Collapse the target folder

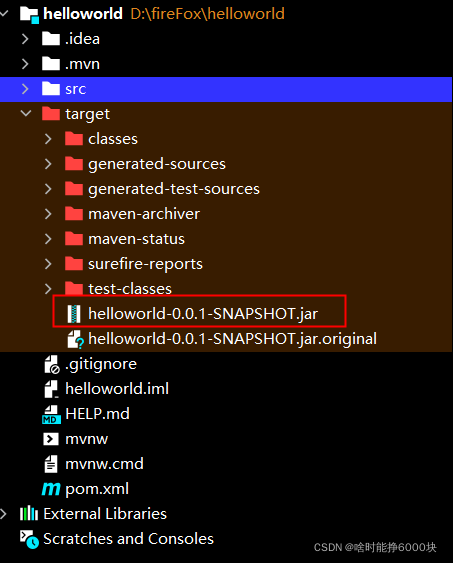pos(26,113)
